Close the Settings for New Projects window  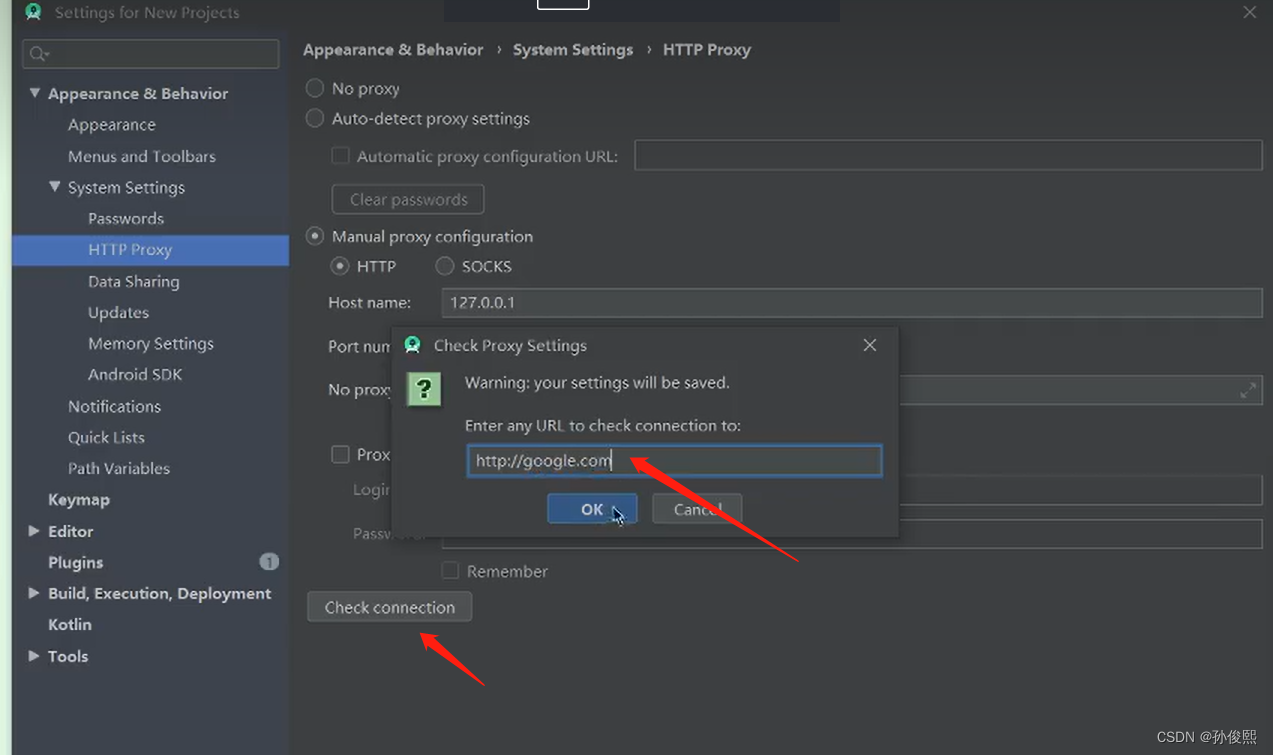(x=1250, y=12)
